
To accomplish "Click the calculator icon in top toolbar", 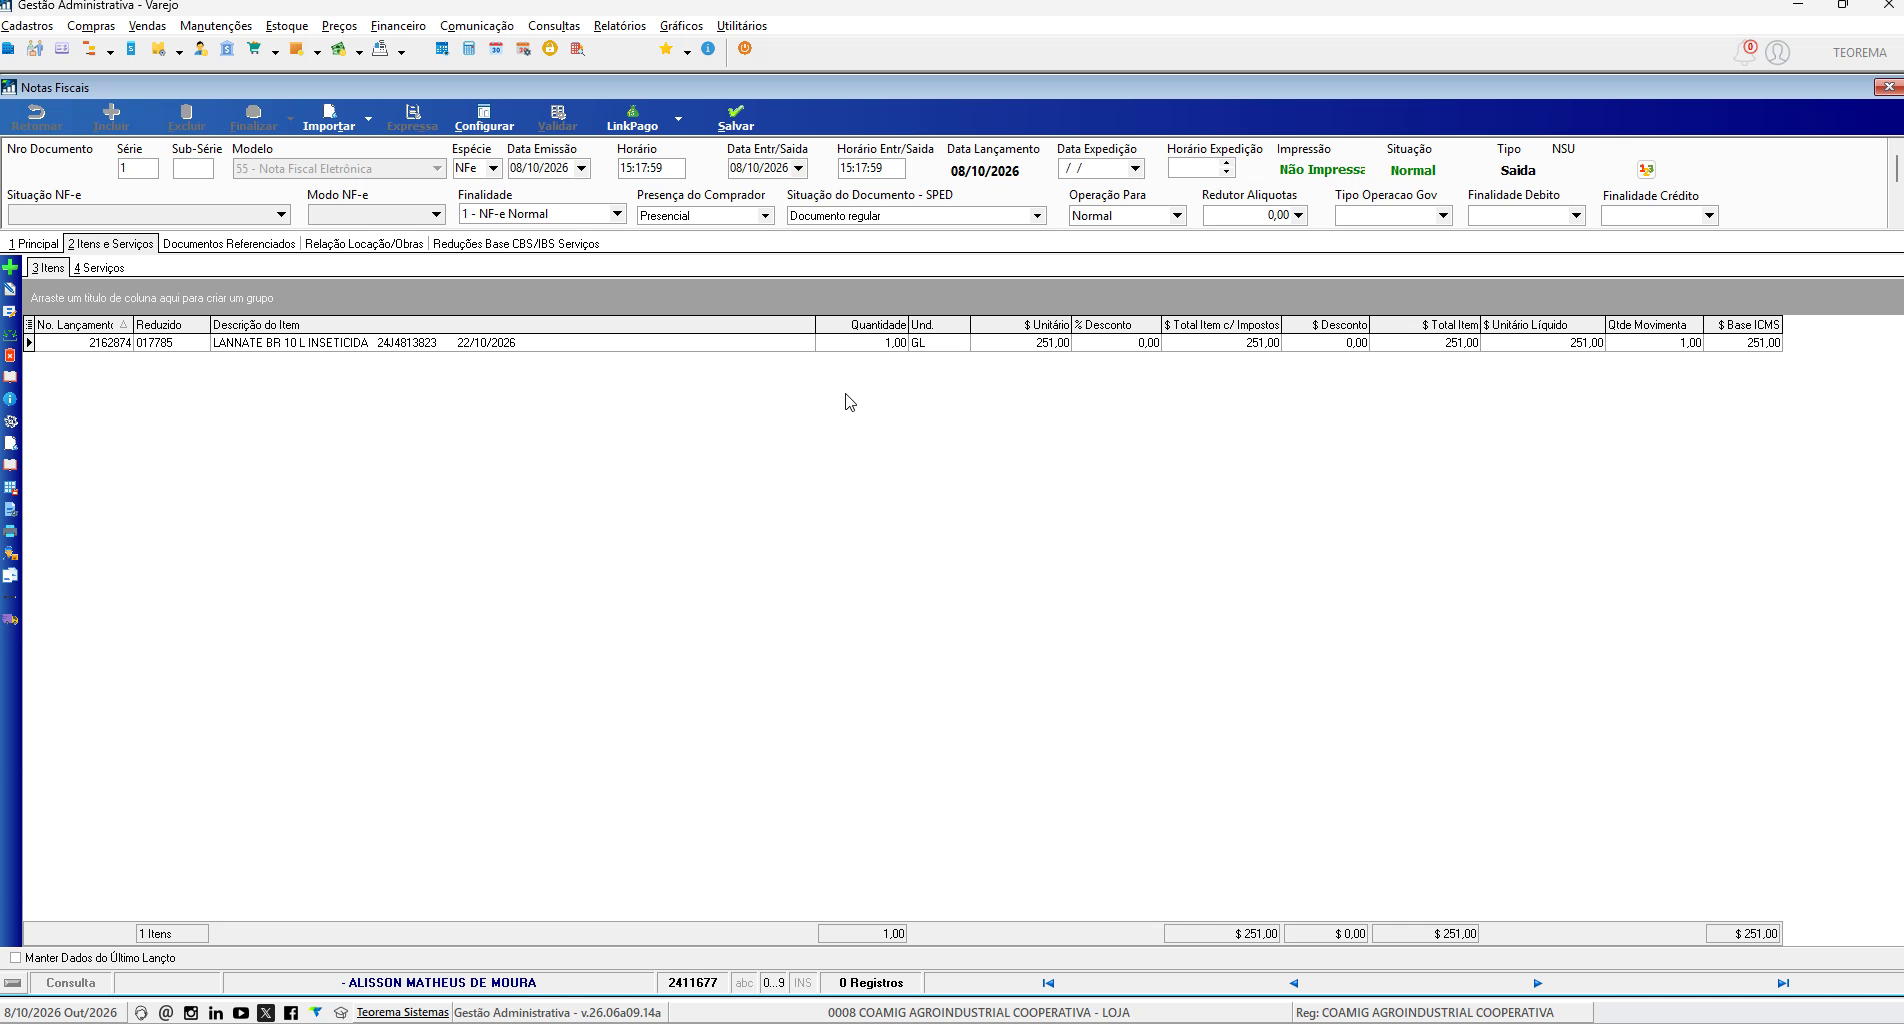I will pos(469,49).
